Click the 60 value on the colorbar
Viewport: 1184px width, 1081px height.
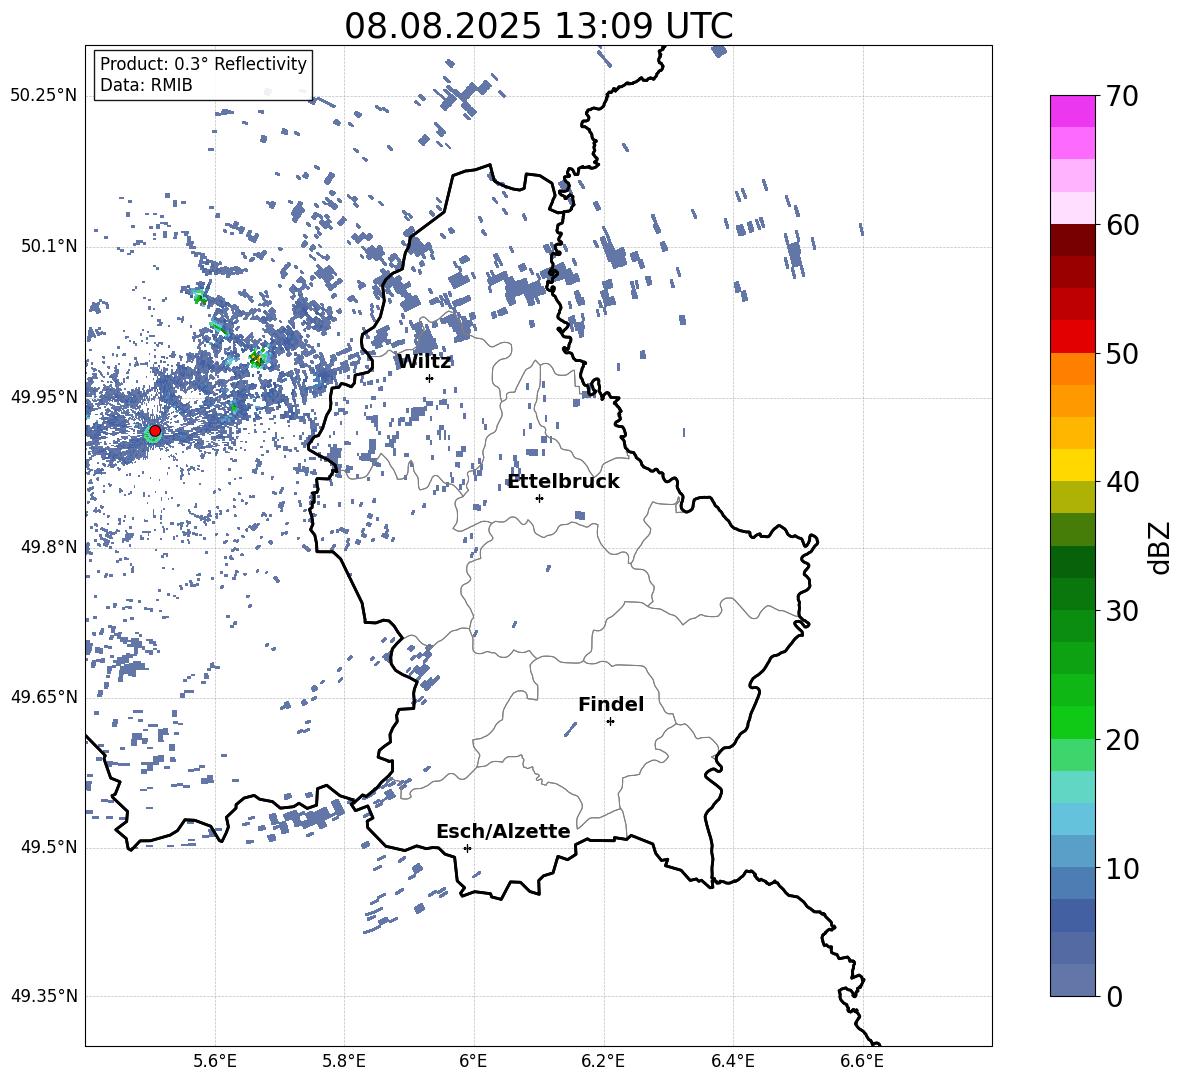point(1123,225)
